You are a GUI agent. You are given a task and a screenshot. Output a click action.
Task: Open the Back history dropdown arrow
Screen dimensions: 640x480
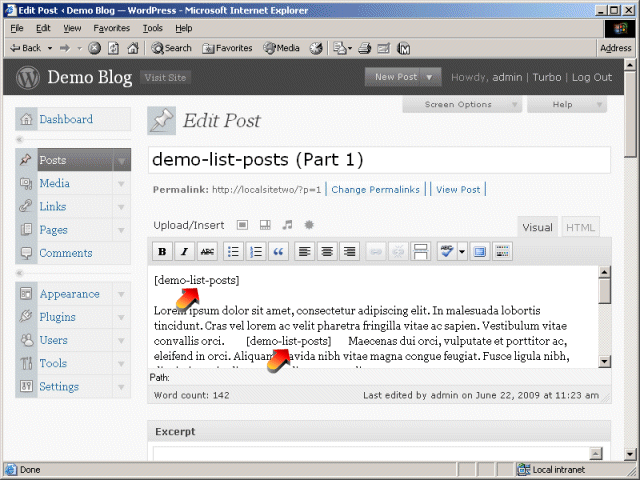click(x=50, y=48)
